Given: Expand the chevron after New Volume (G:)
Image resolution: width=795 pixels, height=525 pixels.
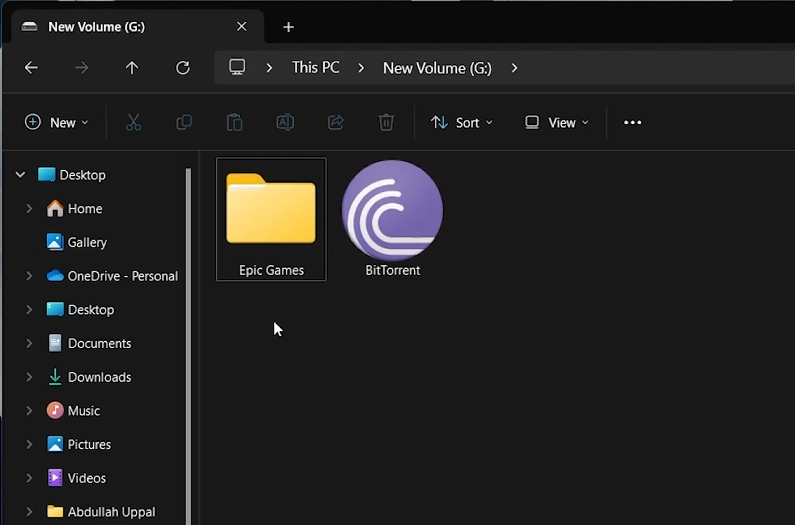Looking at the screenshot, I should coord(514,67).
